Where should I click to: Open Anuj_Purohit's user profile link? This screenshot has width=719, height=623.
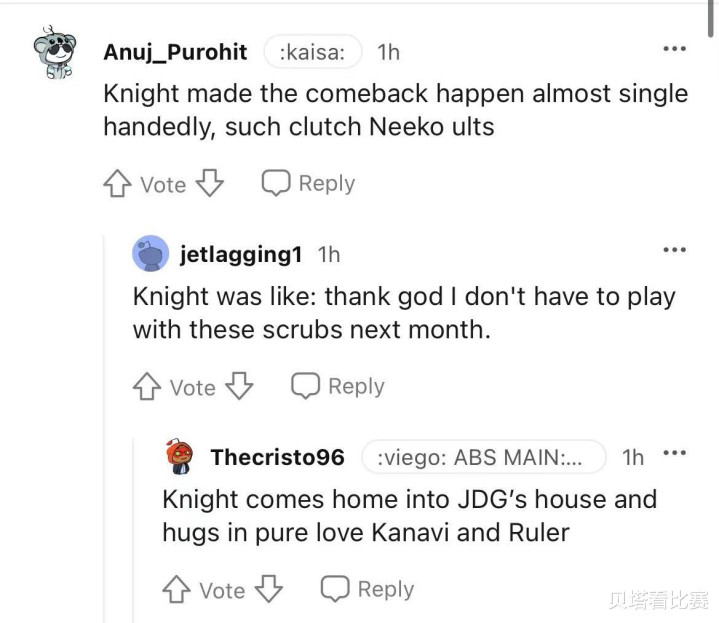(x=175, y=52)
